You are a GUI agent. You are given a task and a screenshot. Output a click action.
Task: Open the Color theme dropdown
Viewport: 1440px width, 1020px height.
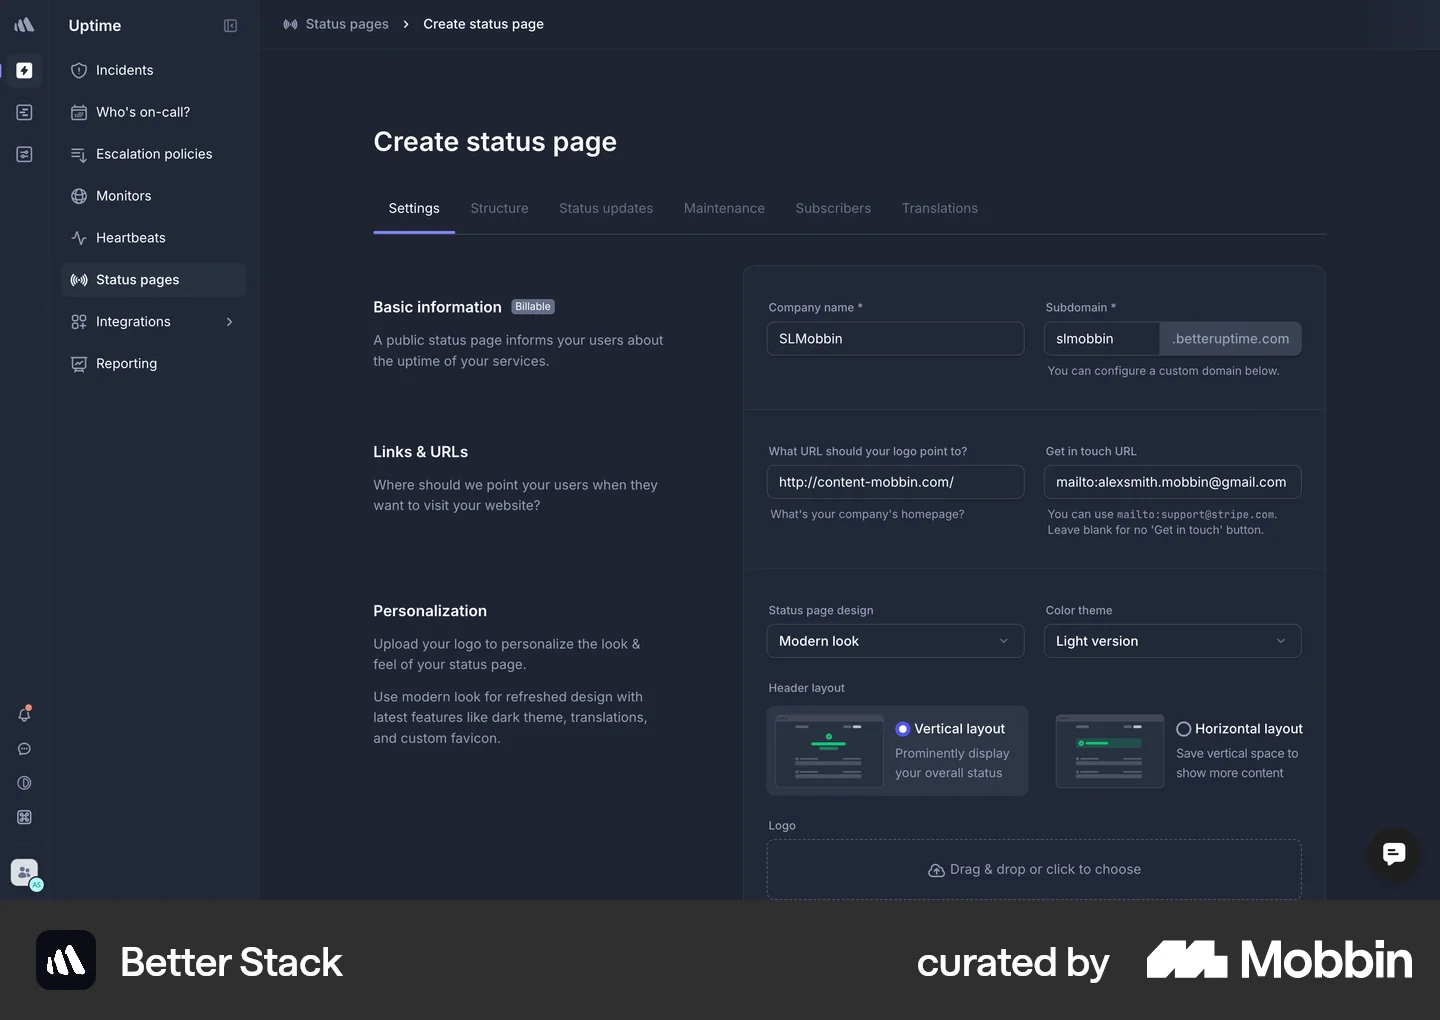(1172, 641)
